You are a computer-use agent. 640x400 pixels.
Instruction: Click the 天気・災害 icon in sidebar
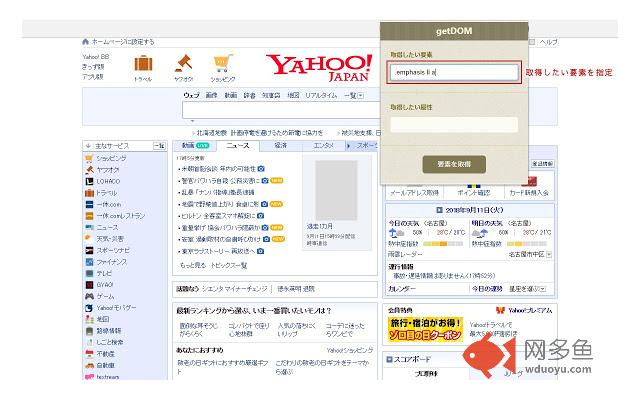89,238
